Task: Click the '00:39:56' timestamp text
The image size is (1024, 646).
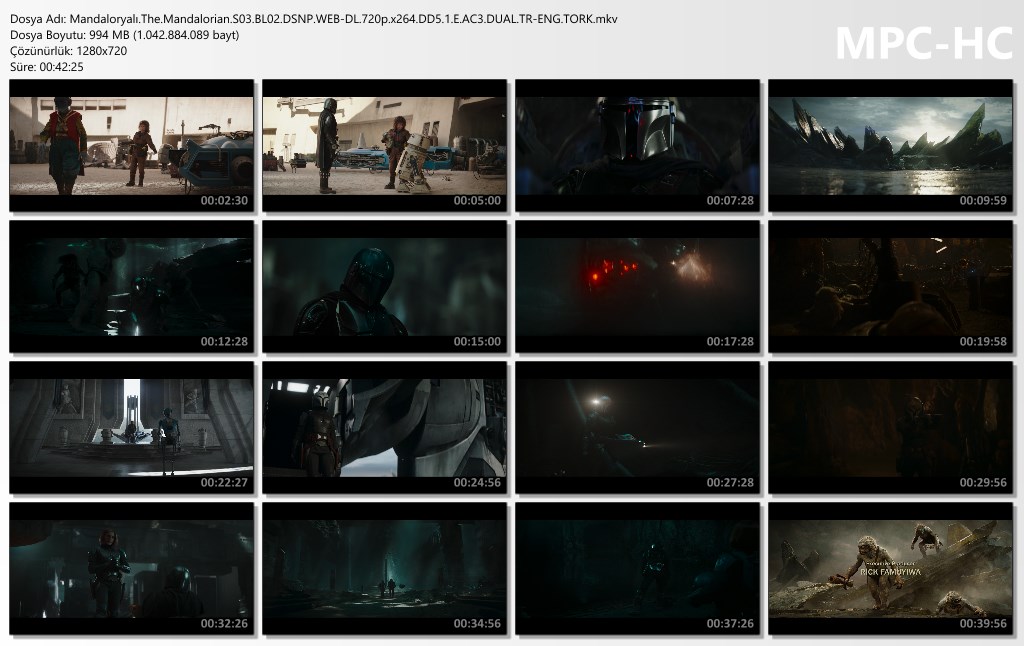Action: tap(983, 624)
